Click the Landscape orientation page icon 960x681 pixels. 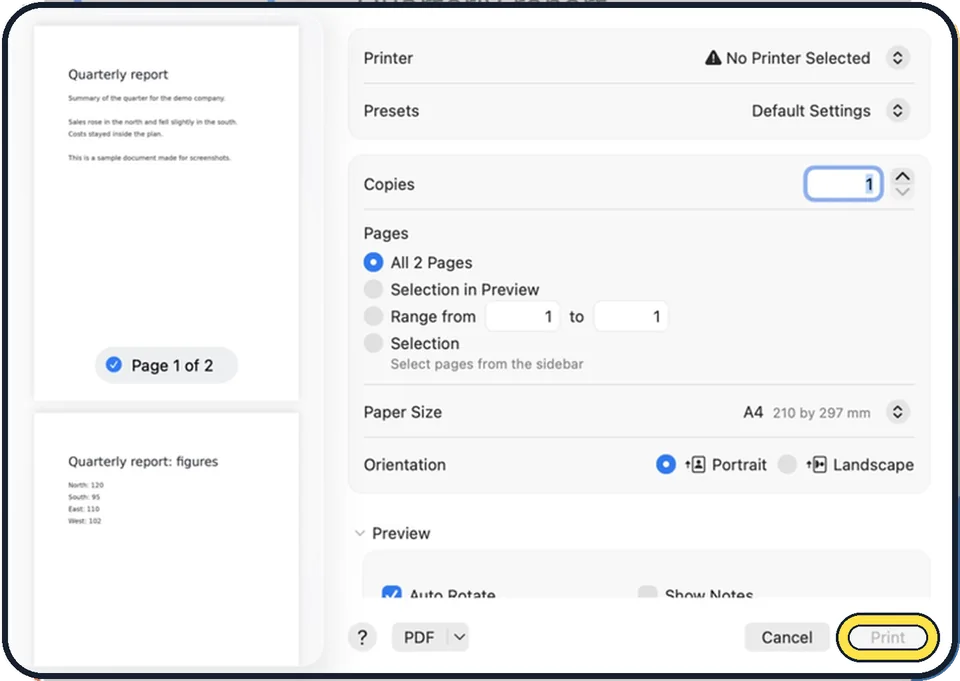click(x=817, y=465)
